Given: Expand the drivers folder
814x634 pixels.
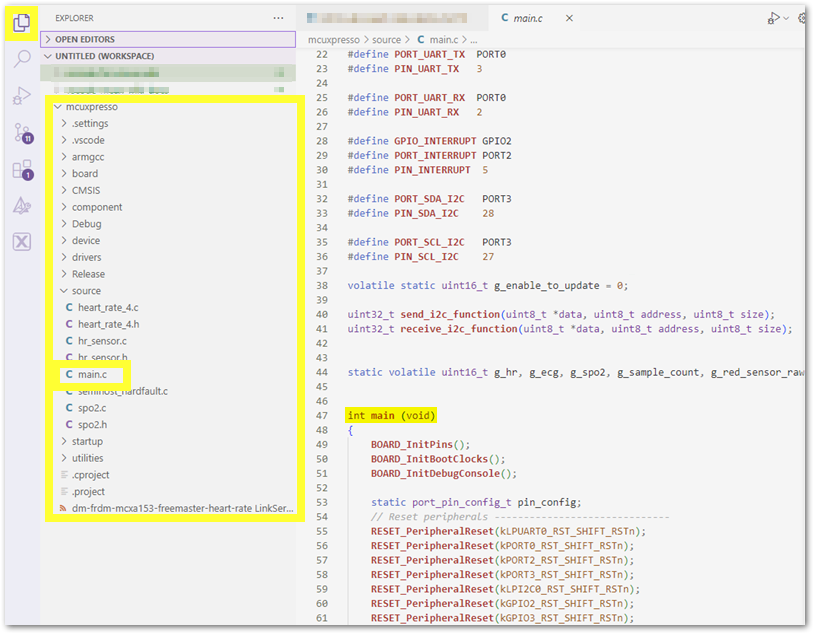Looking at the screenshot, I should [86, 257].
